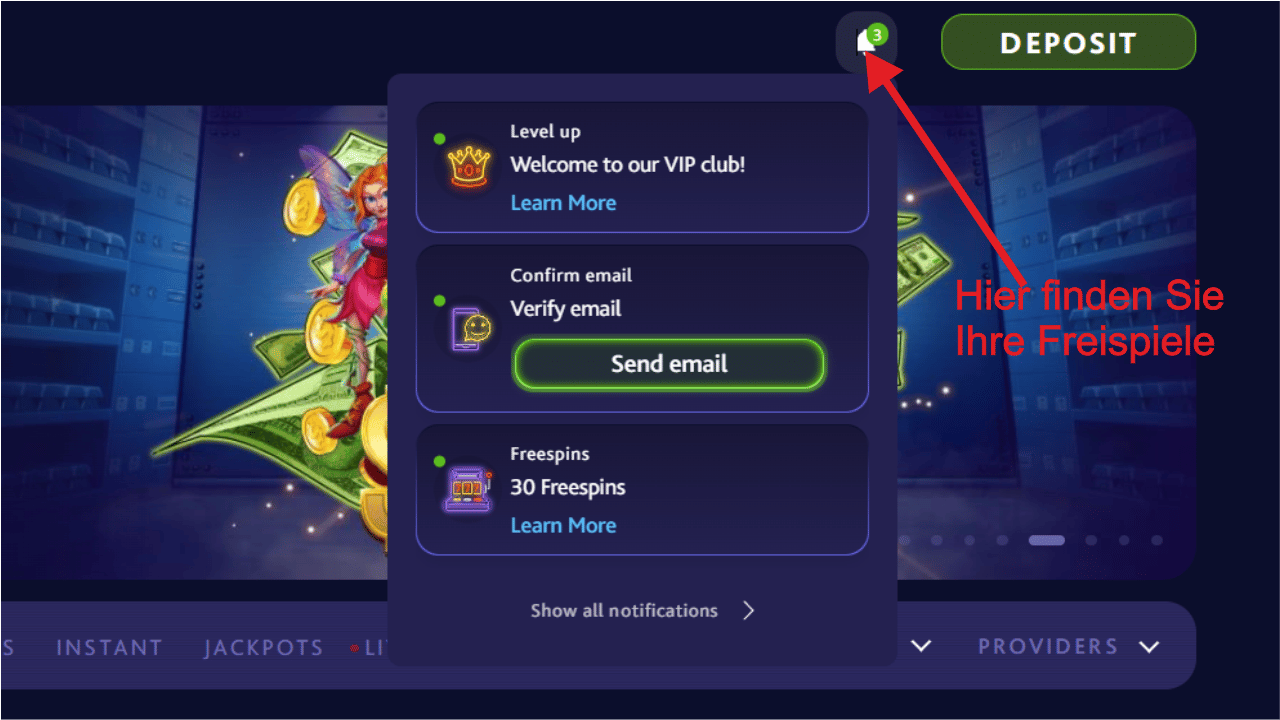Select the last banner carousel dot
The image size is (1280, 720).
1157,540
